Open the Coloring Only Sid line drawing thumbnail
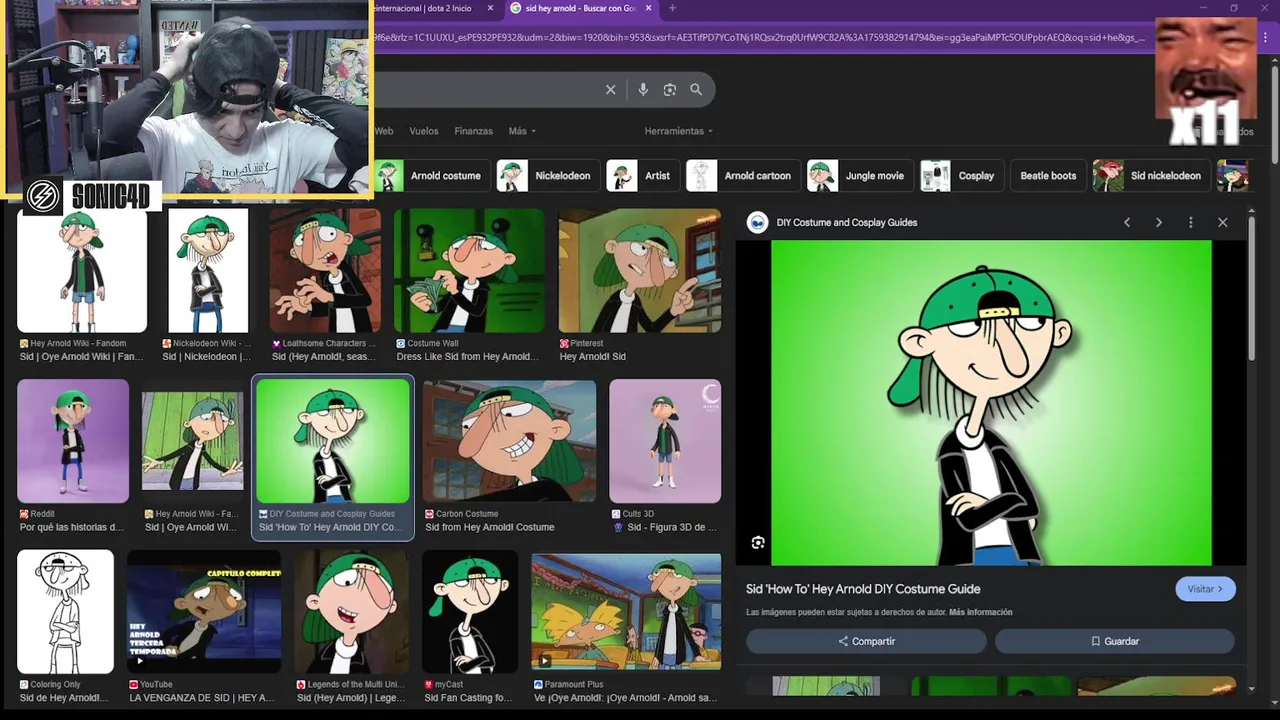This screenshot has height=720, width=1280. pos(65,612)
